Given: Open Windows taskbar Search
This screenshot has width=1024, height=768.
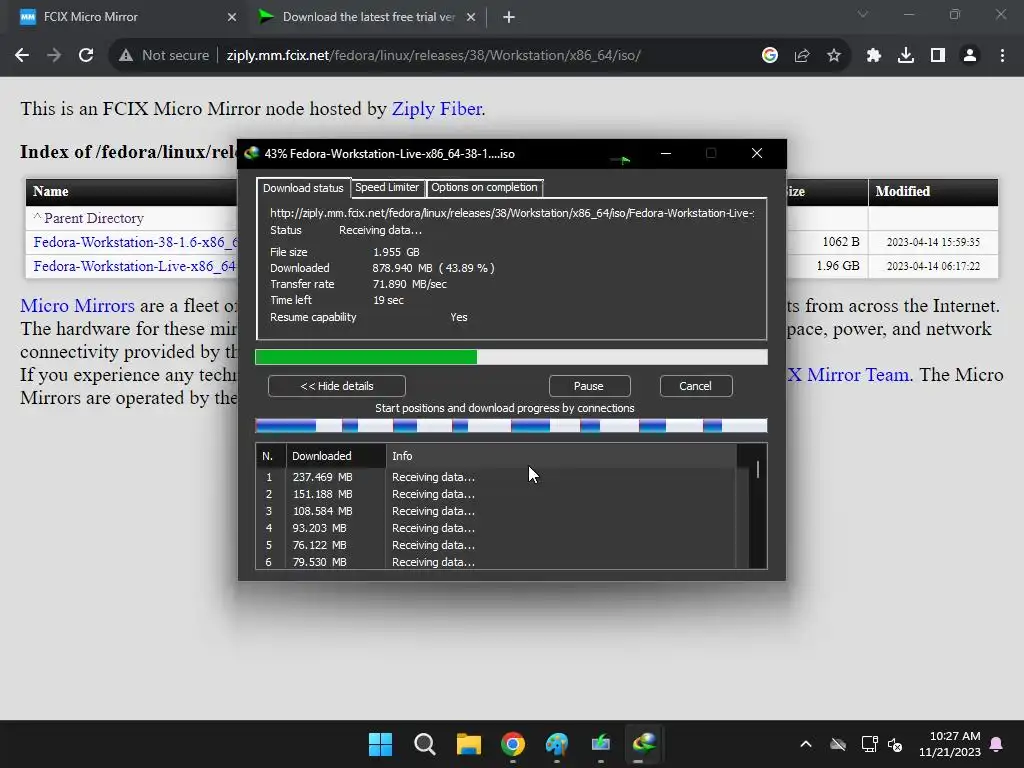Looking at the screenshot, I should pos(424,744).
